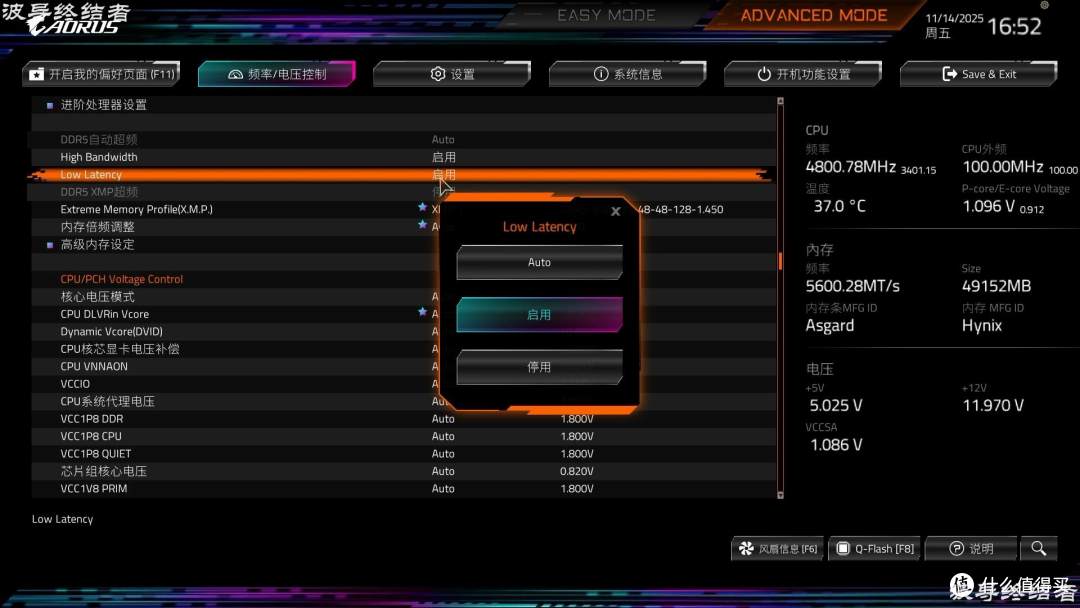Viewport: 1080px width, 608px height.
Task: Open High Bandwidth setting 启用 value
Action: point(444,157)
